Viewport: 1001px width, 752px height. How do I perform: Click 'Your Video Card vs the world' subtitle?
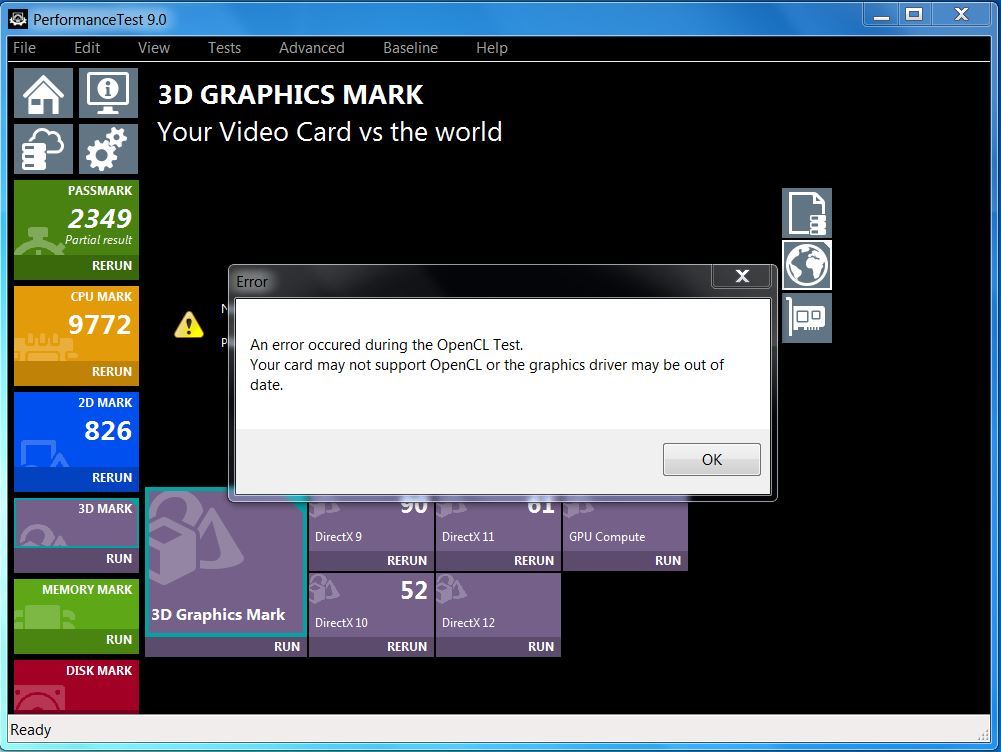pos(329,132)
